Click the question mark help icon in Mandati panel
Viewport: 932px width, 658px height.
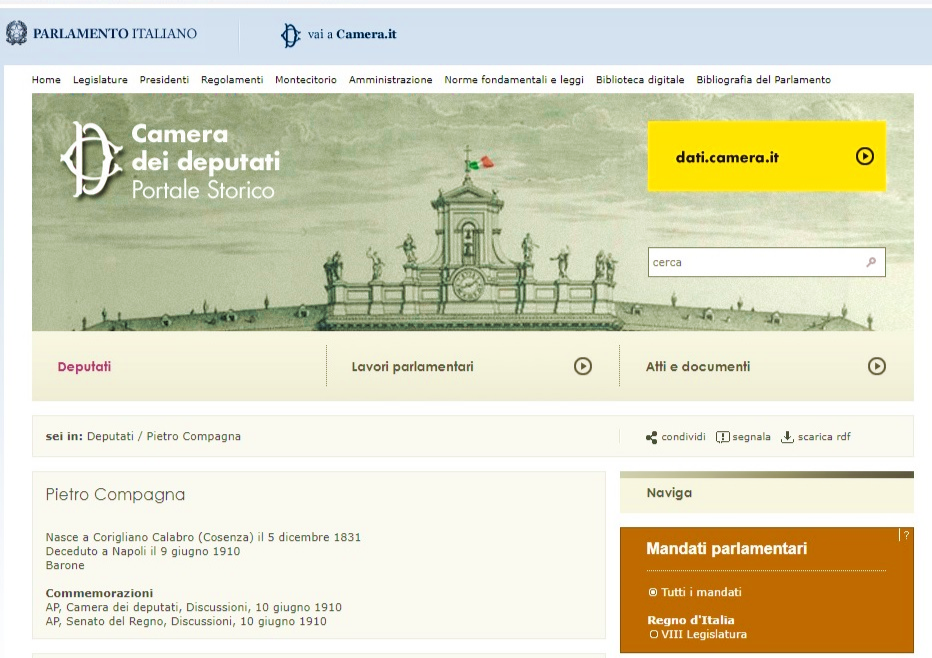click(x=905, y=535)
